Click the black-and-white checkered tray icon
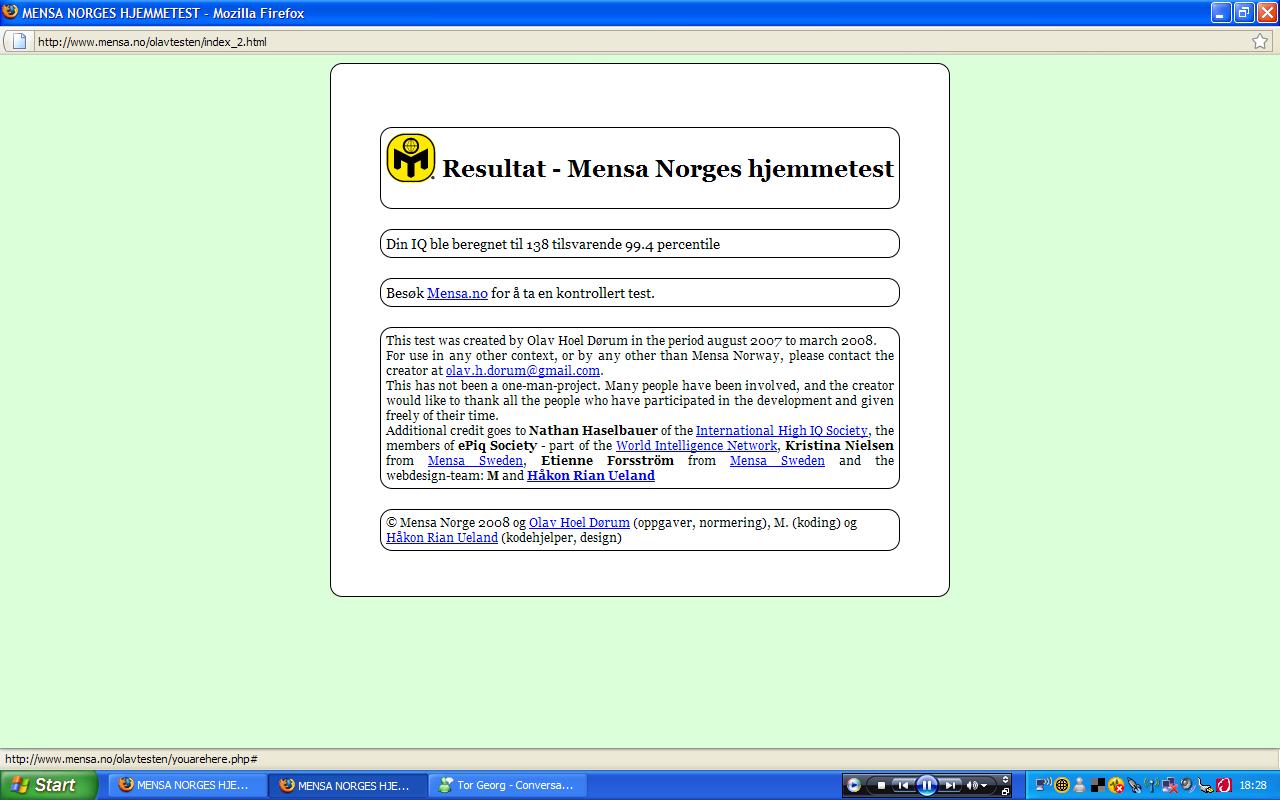Image resolution: width=1280 pixels, height=800 pixels. (x=1097, y=785)
